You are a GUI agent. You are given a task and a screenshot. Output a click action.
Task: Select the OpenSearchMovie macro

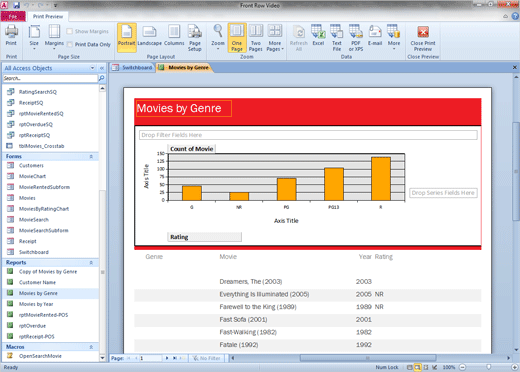(x=40, y=356)
